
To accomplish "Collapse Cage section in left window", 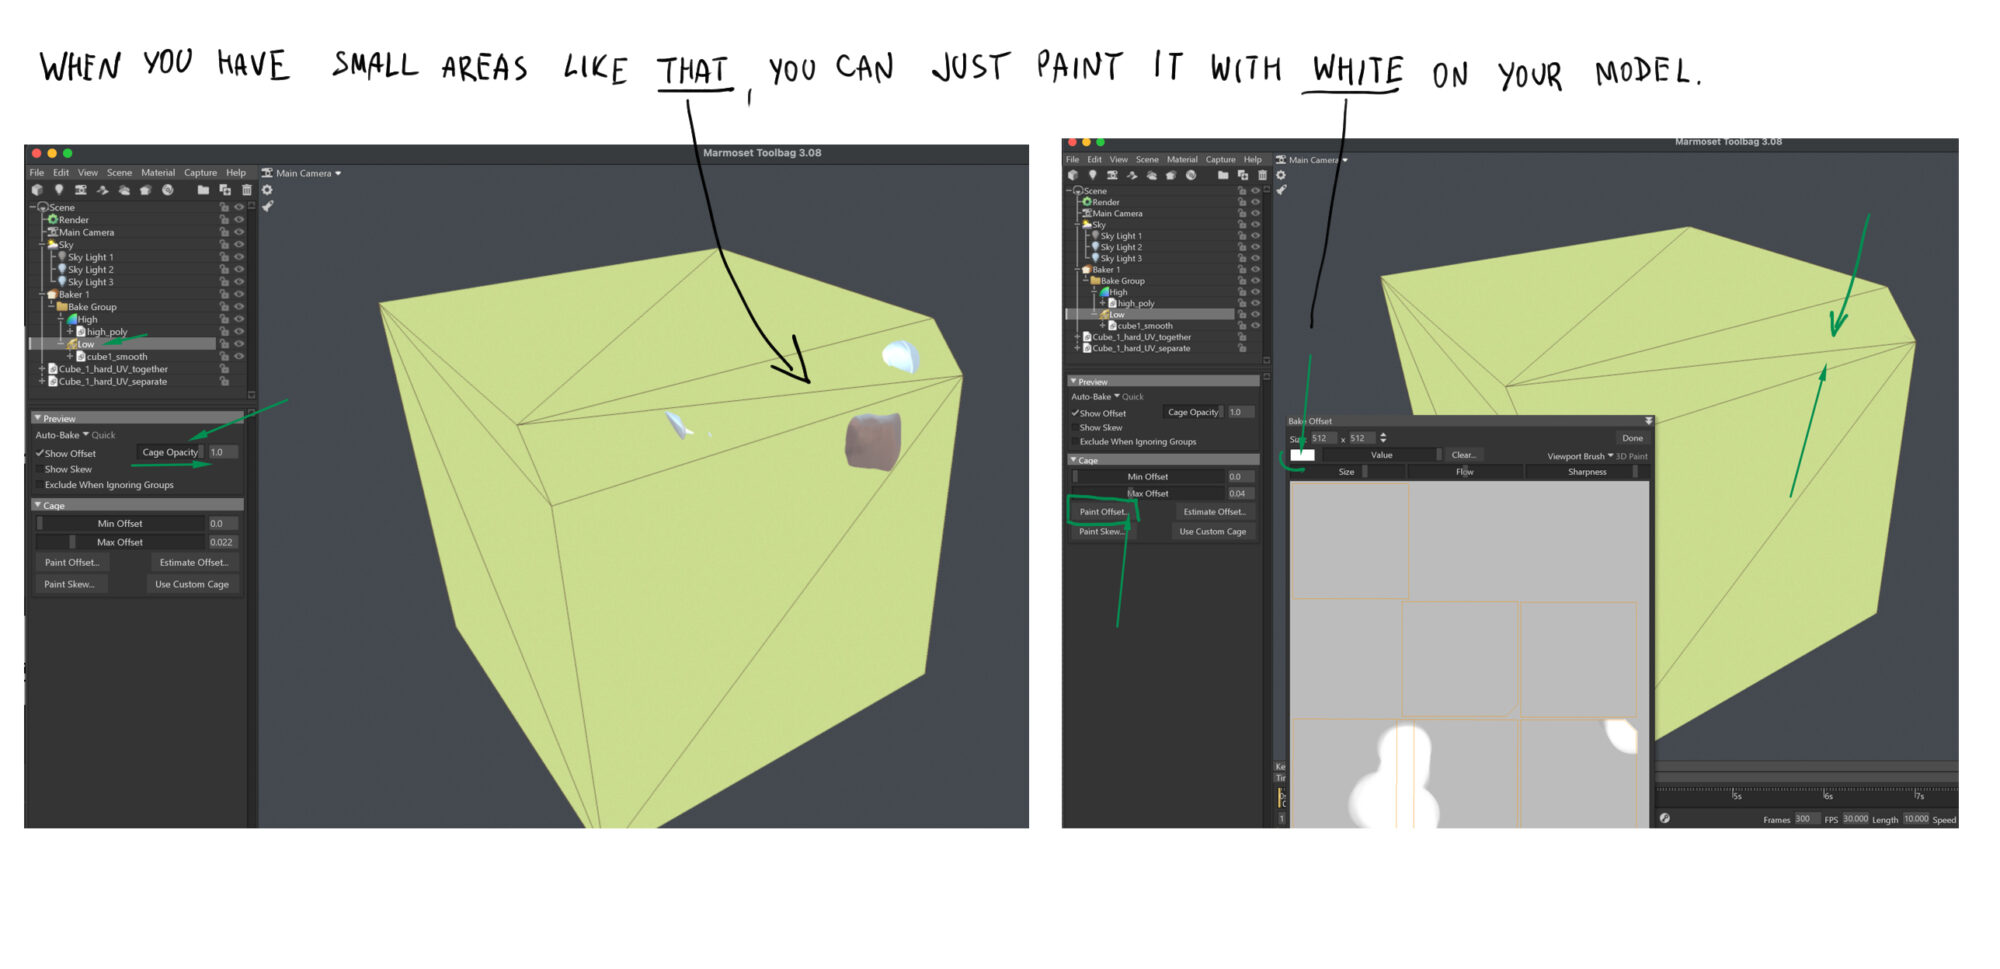I will [38, 505].
